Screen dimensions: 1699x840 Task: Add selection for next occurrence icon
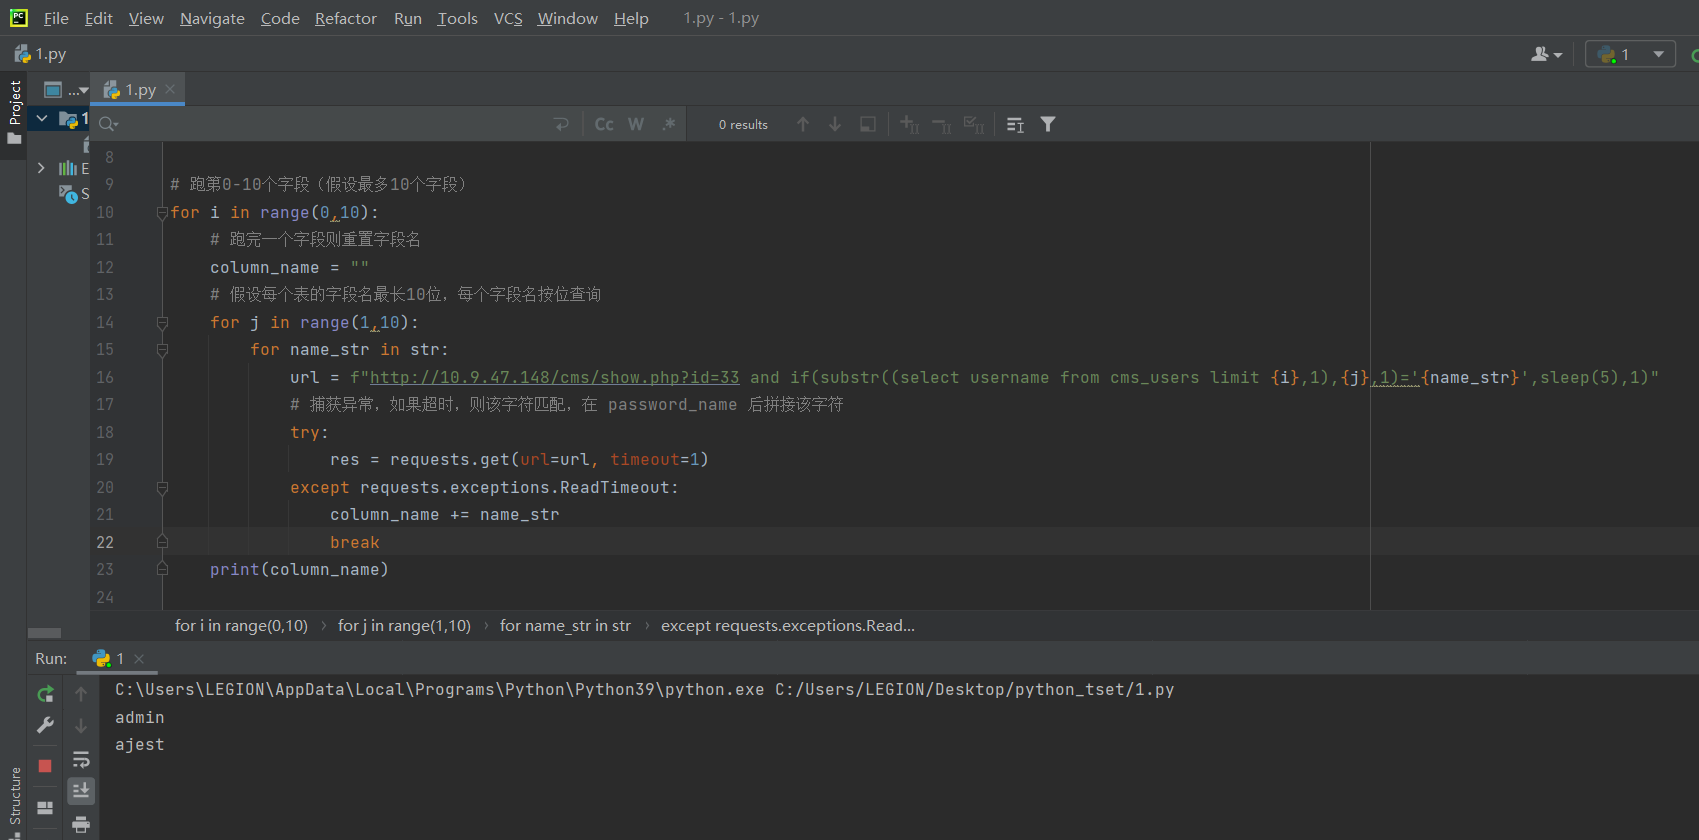[909, 124]
